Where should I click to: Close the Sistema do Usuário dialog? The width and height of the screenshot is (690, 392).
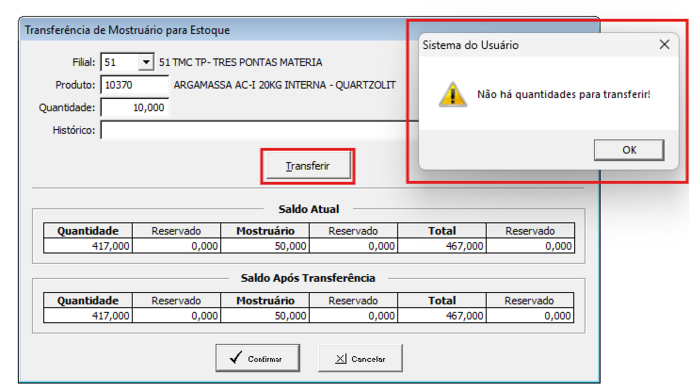[664, 44]
